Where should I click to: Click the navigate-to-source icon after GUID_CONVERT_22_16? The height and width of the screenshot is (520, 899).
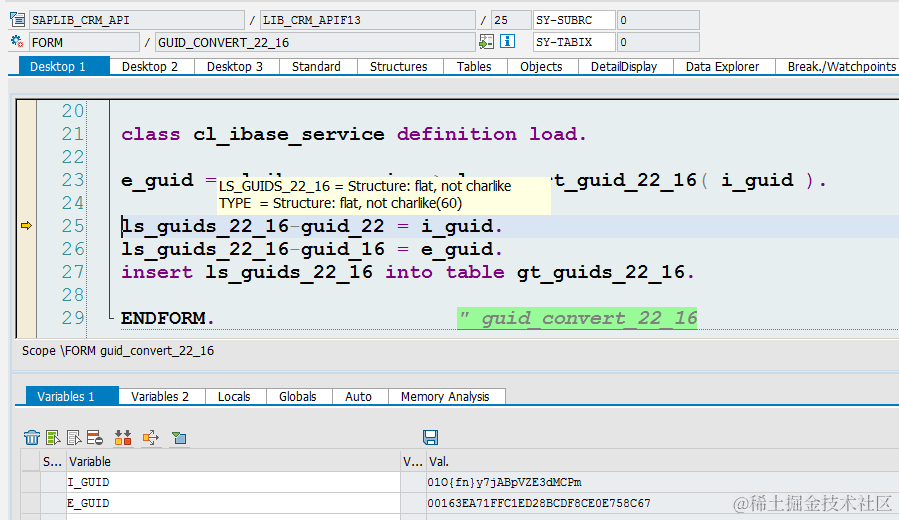486,42
